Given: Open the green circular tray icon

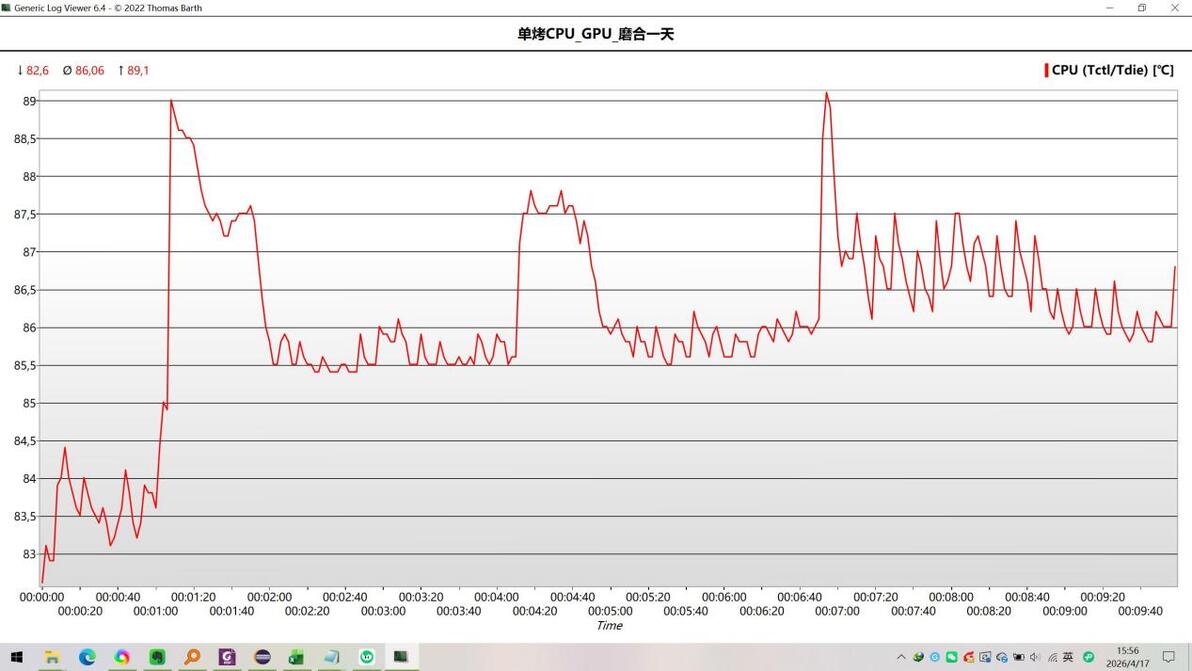Looking at the screenshot, I should tap(1089, 657).
